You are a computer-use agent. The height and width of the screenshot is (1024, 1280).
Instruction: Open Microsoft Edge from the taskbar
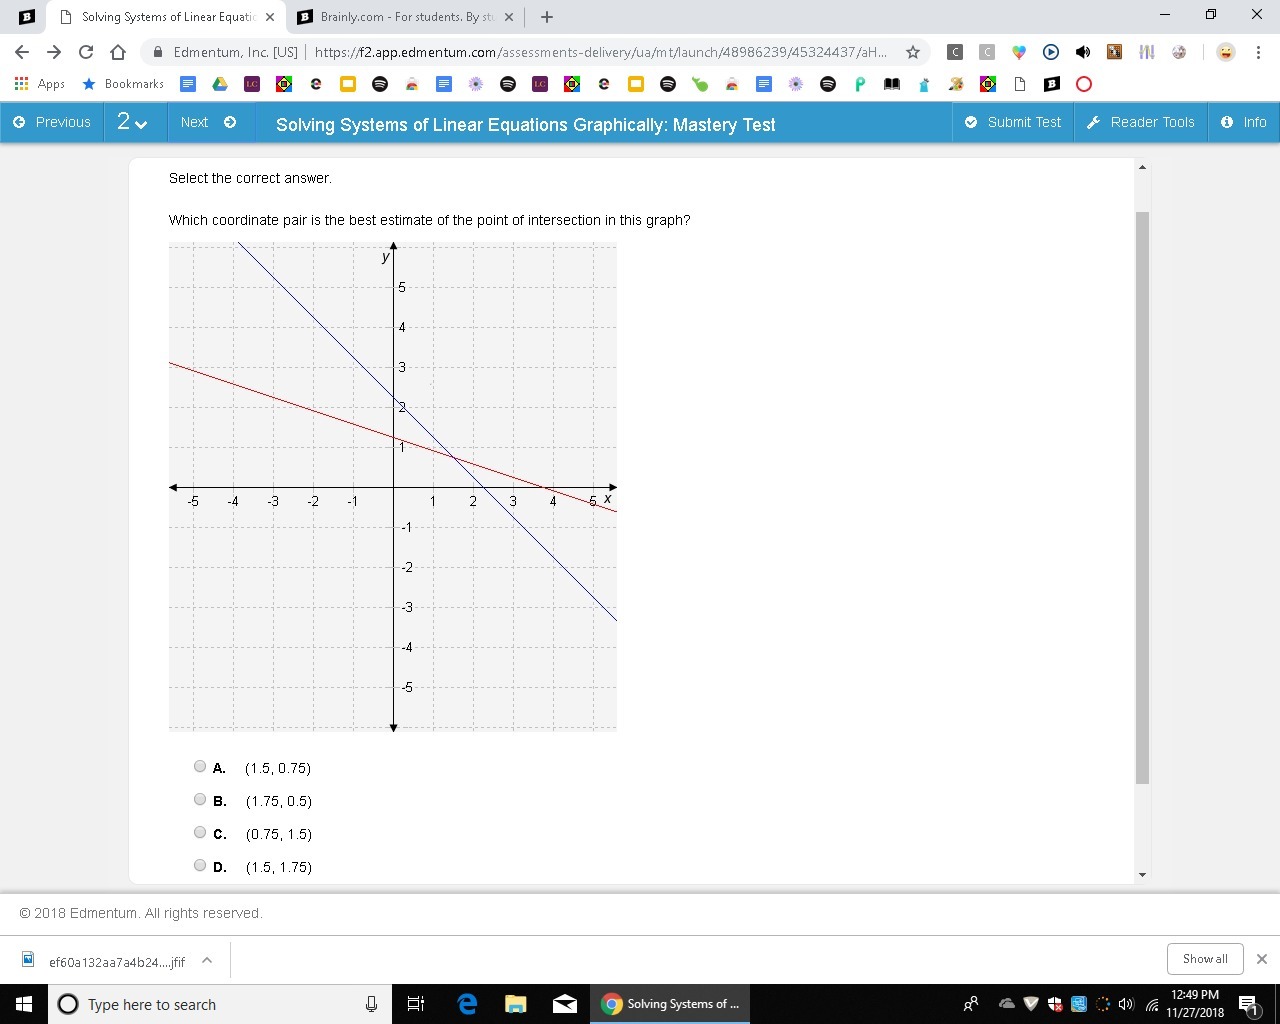pos(467,1003)
